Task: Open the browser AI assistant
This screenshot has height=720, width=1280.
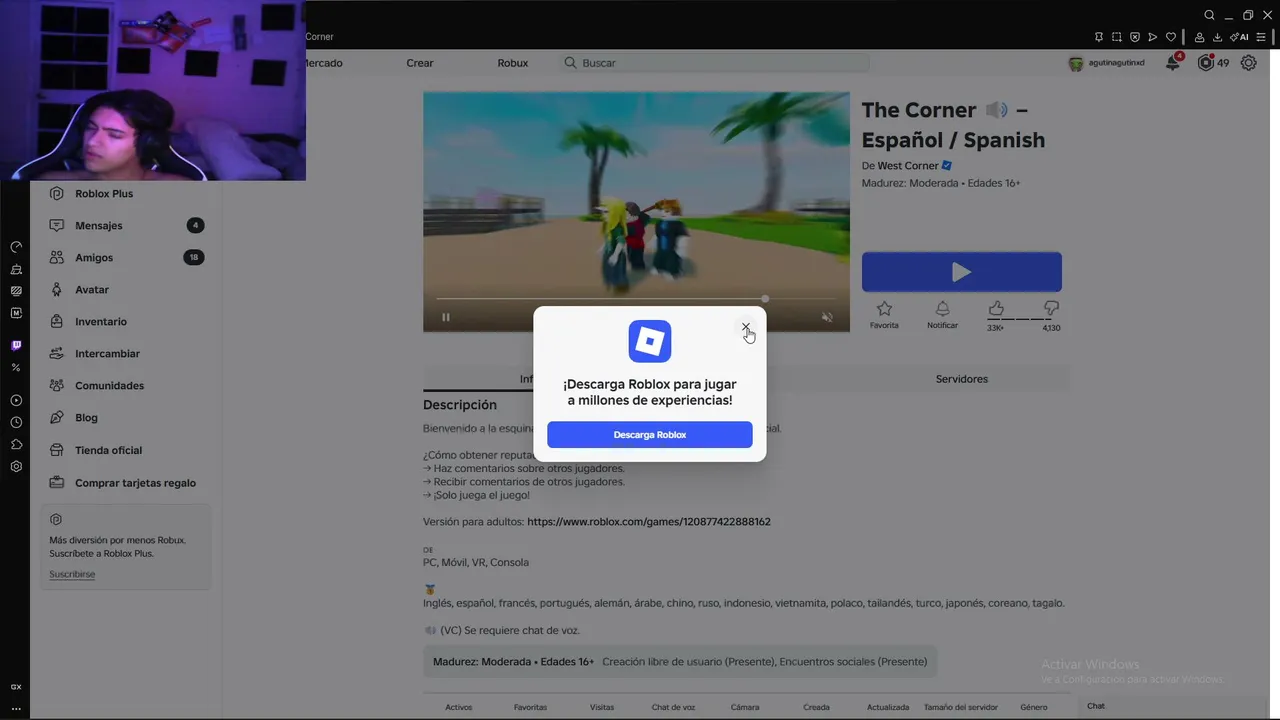Action: 1241,37
